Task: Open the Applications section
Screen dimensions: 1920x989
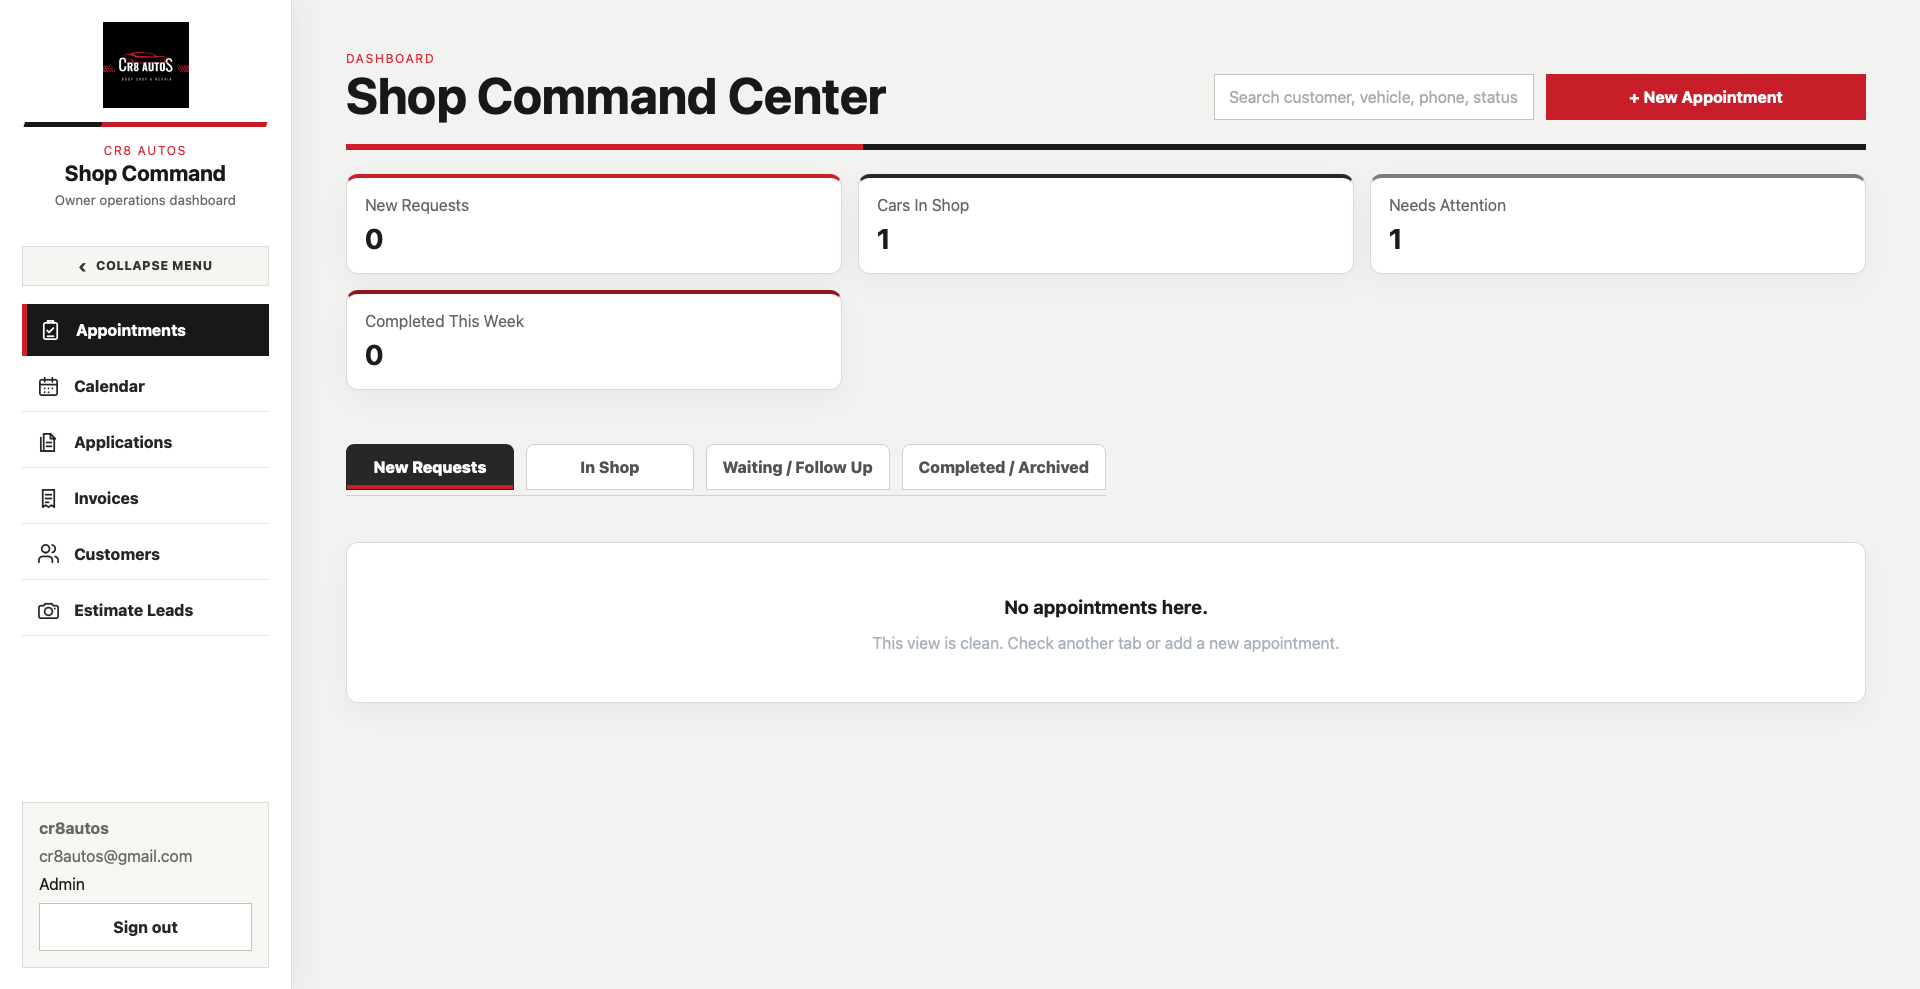Action: pyautogui.click(x=146, y=442)
